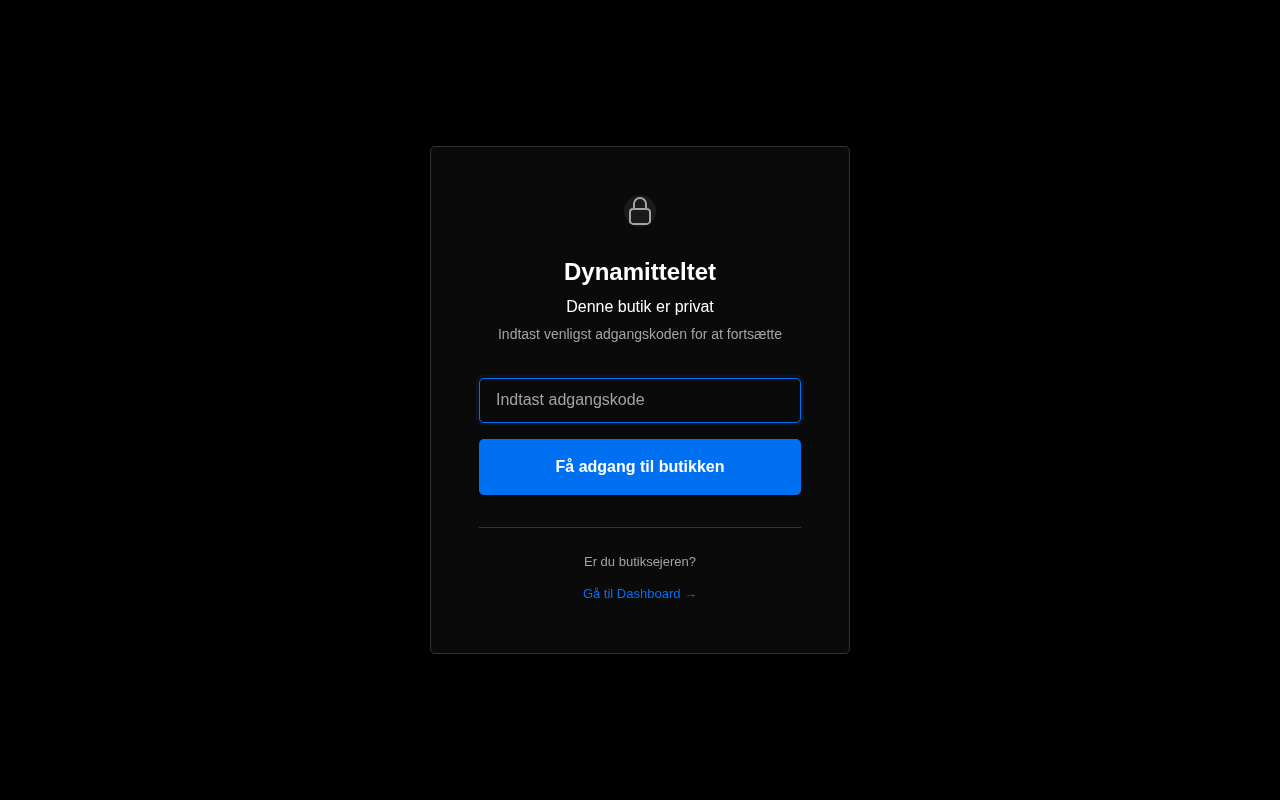Click the Få adgang til butikken button
Image resolution: width=1280 pixels, height=800 pixels.
click(640, 467)
